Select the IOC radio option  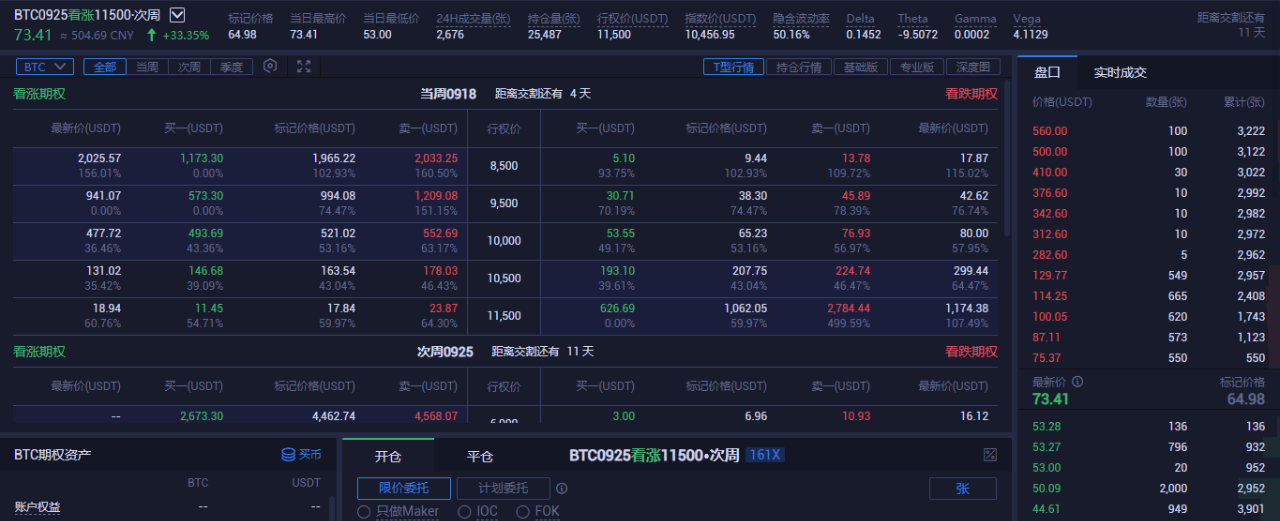tap(464, 511)
